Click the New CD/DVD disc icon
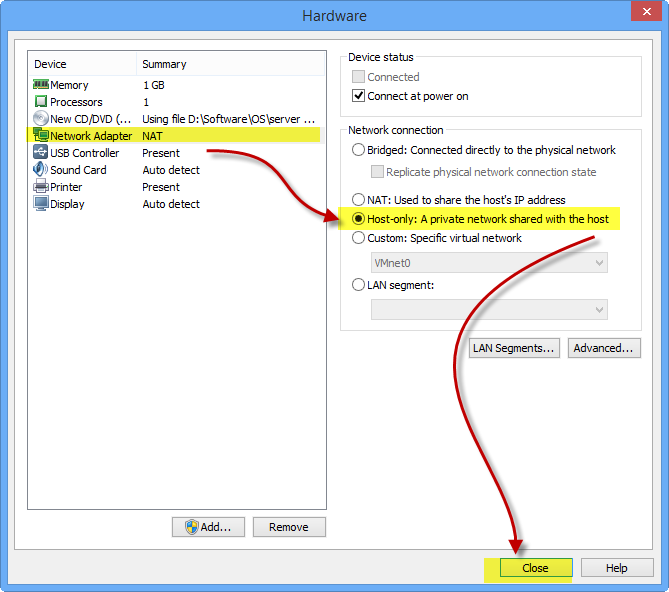Screen dimensions: 669x592 coord(41,119)
